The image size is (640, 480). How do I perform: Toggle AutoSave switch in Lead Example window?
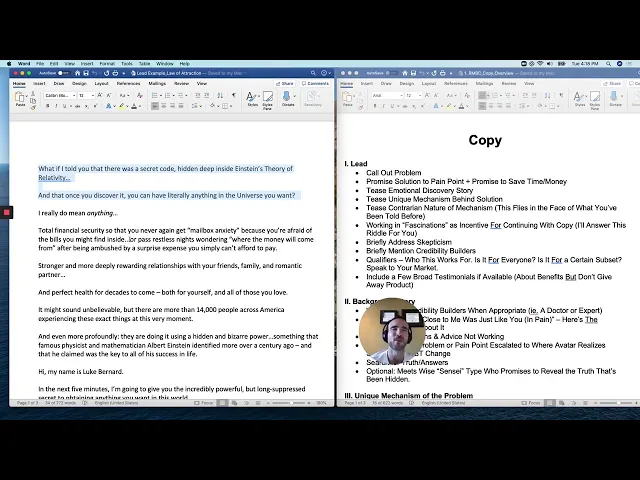tap(63, 73)
